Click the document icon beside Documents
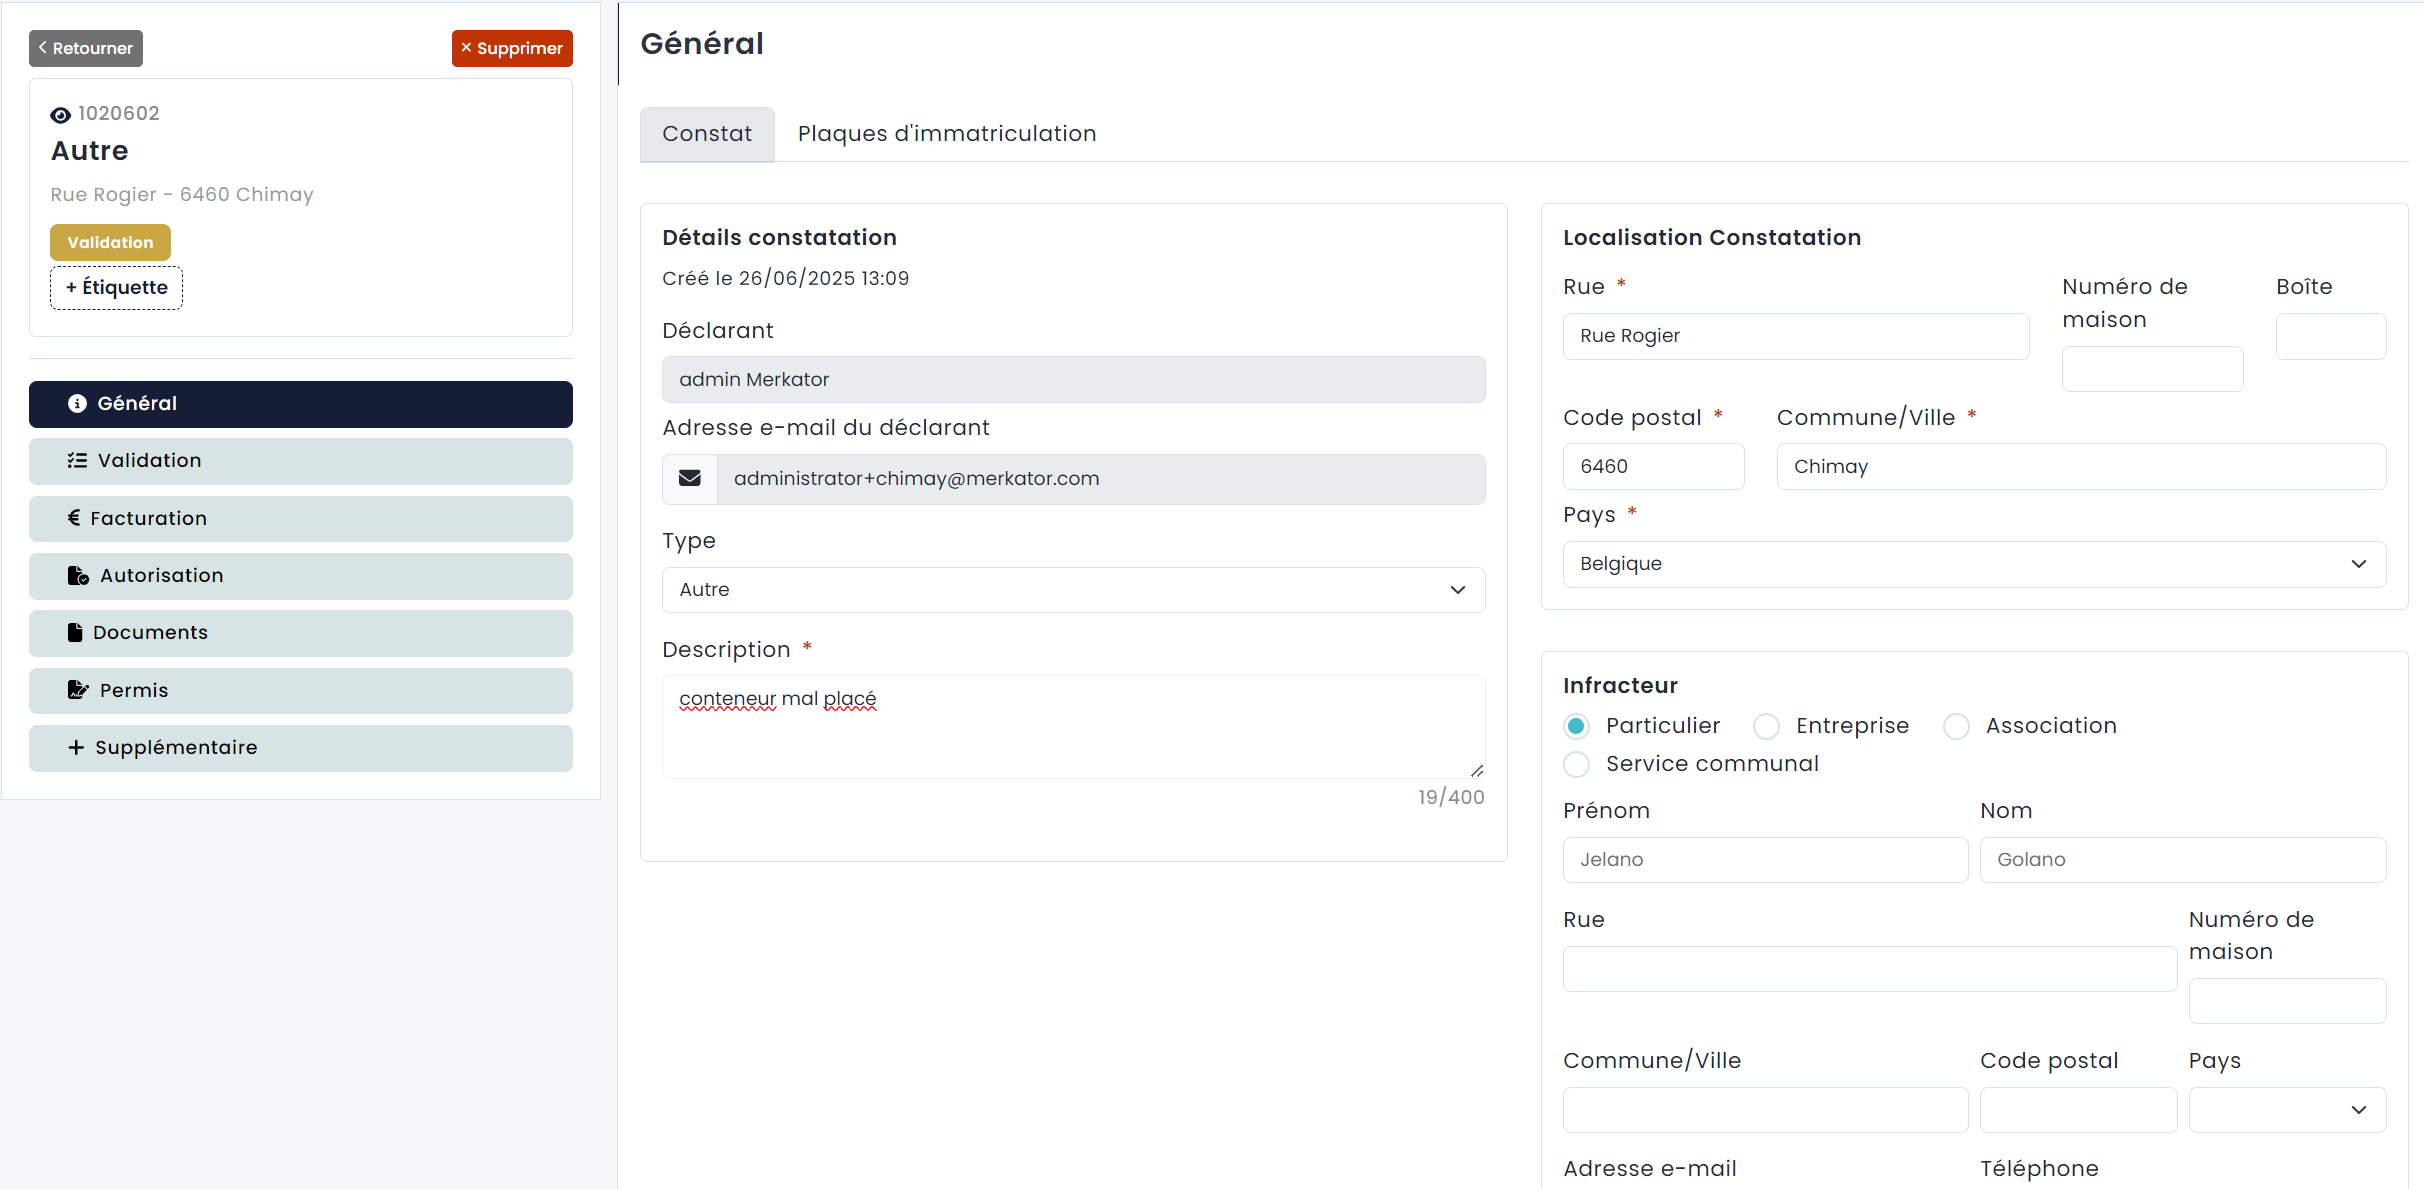The height and width of the screenshot is (1189, 2424). point(75,632)
